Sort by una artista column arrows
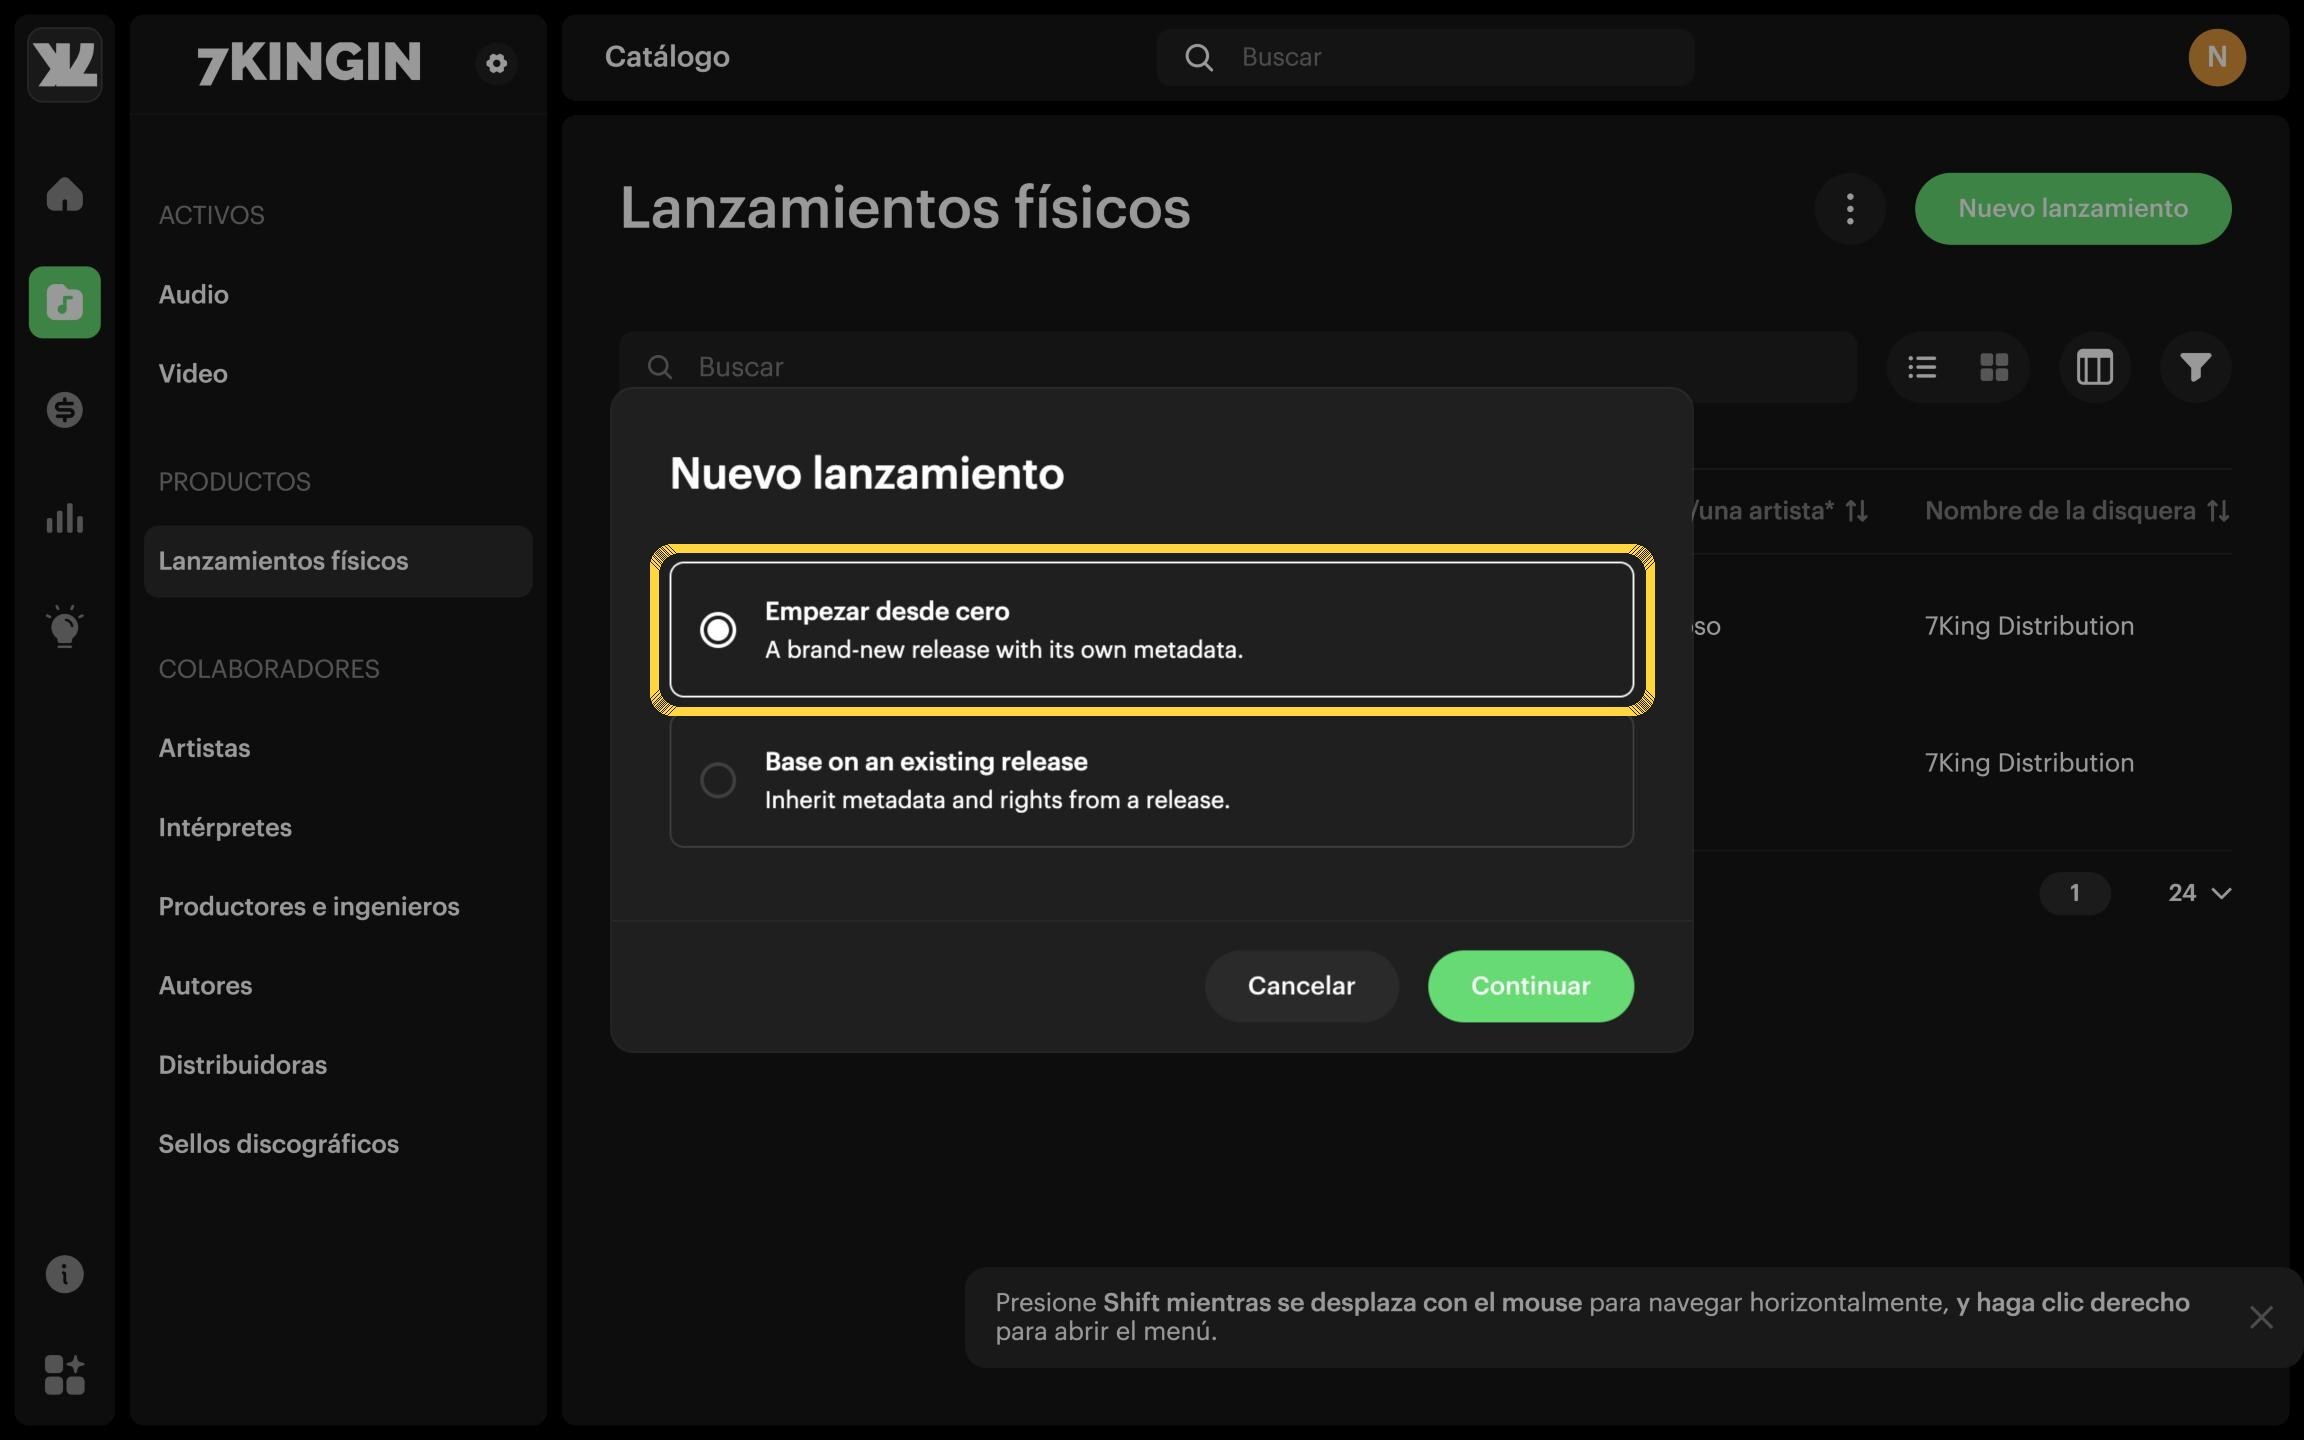Image resolution: width=2304 pixels, height=1440 pixels. [x=1857, y=511]
